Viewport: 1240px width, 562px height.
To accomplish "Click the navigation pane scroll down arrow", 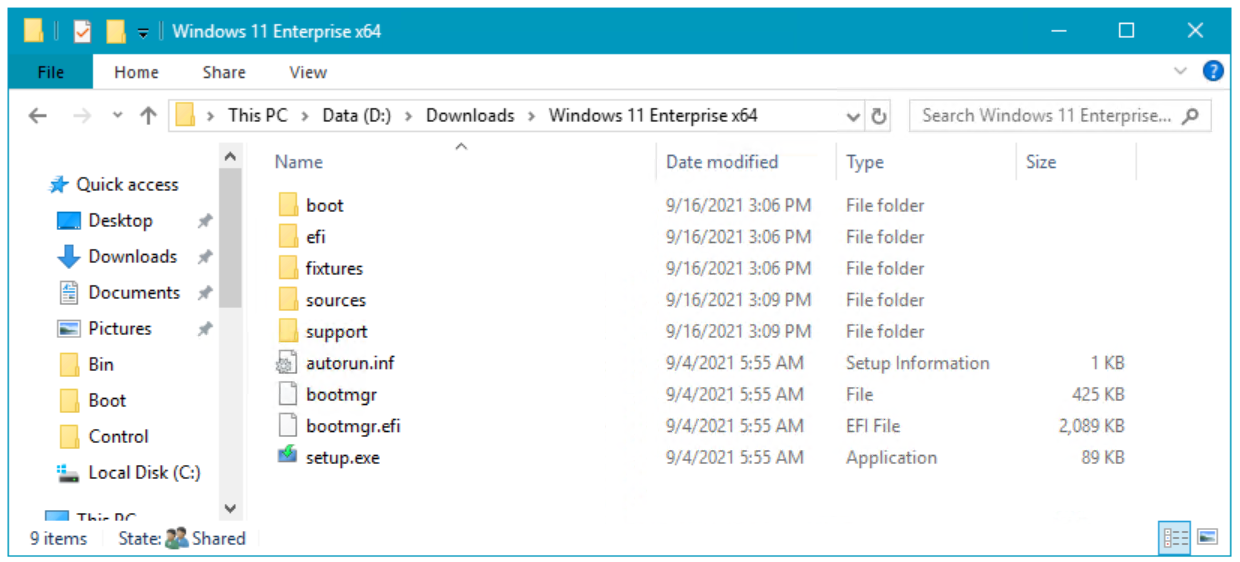I will coord(230,508).
